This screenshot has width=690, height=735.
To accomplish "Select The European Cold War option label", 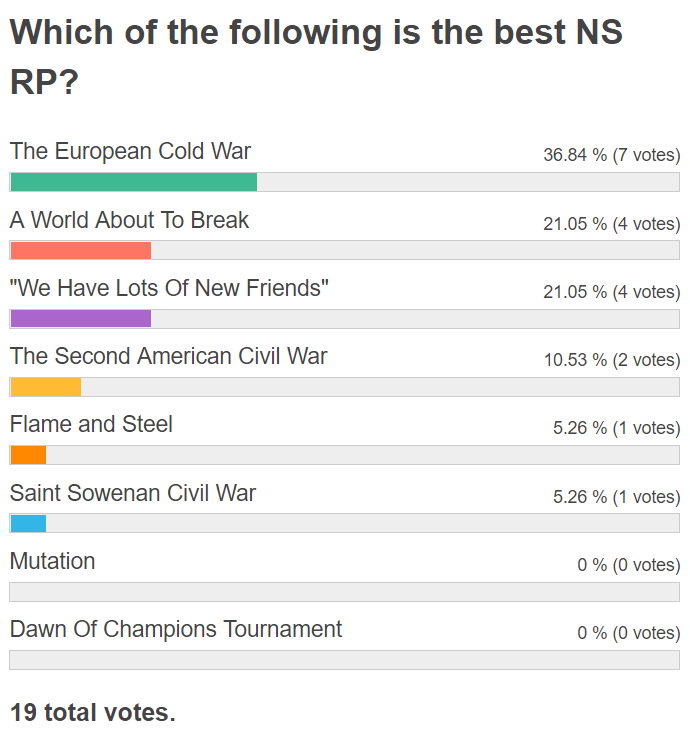I will (x=130, y=151).
